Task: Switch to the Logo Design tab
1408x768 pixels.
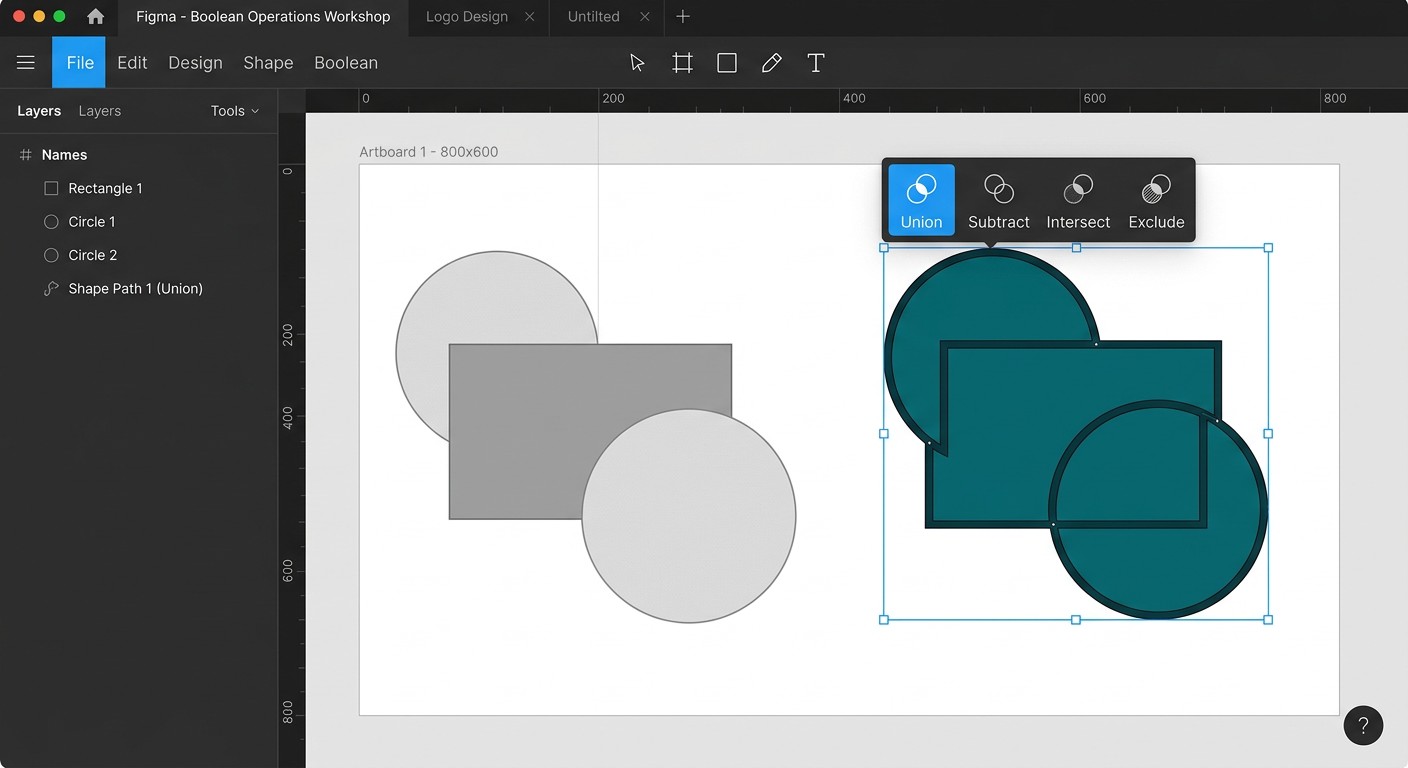Action: tap(467, 17)
